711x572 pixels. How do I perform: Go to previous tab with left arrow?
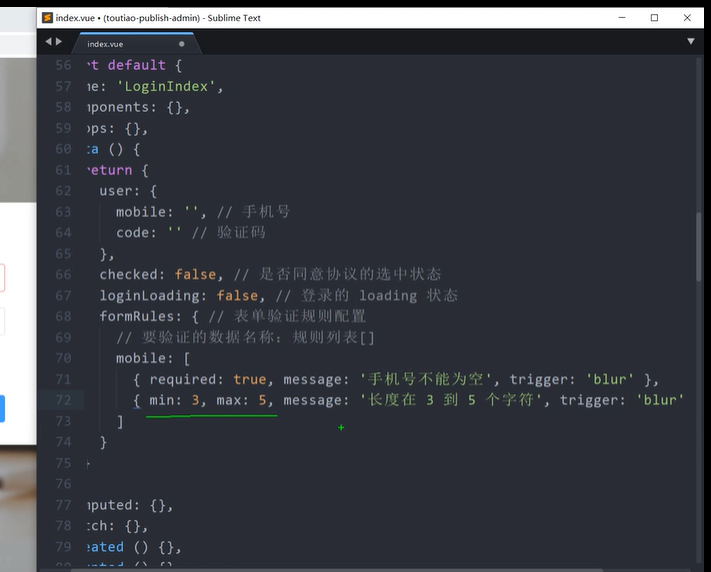pos(48,42)
